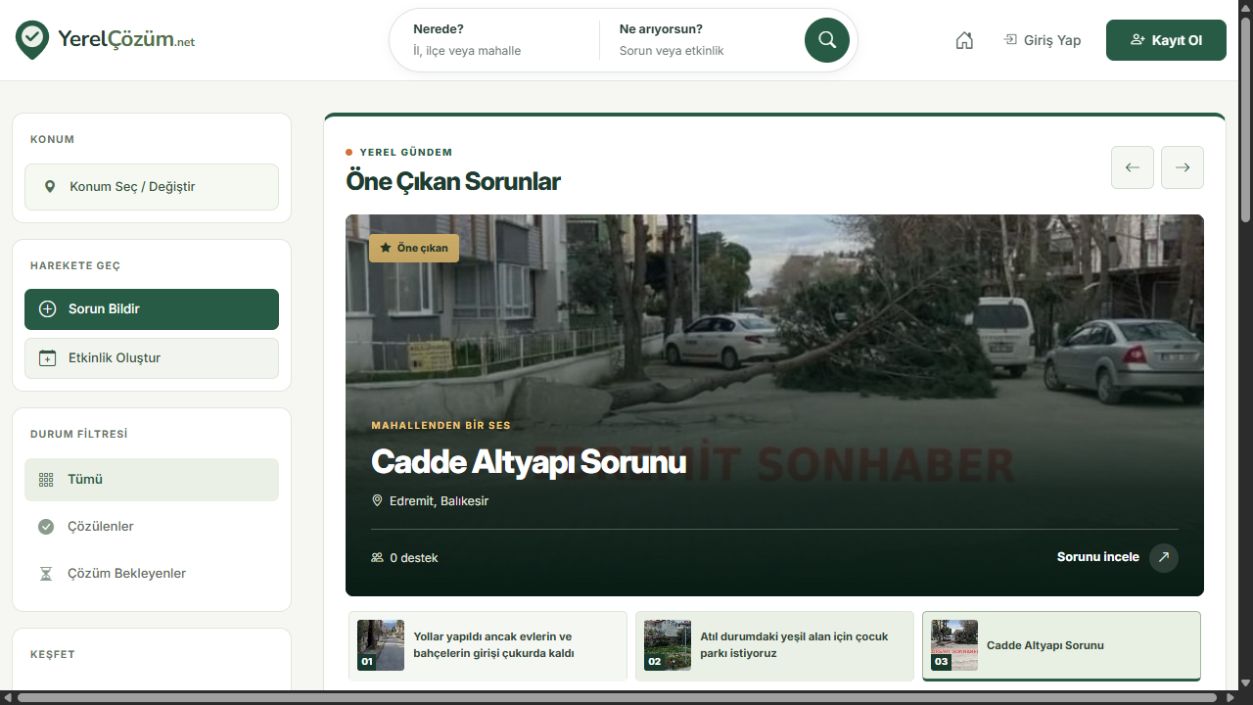Select the Çözüm Bekleyenler filter
Viewport: 1253px width, 705px height.
click(152, 574)
